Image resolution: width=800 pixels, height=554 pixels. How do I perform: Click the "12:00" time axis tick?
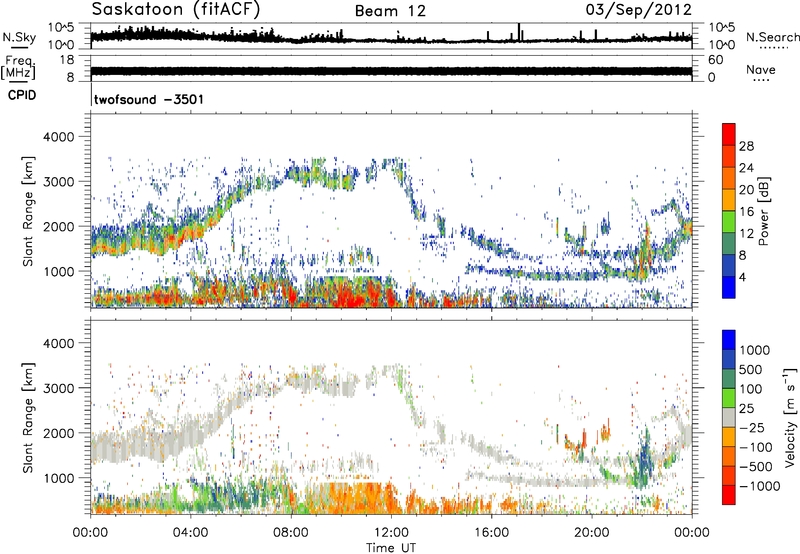pos(391,533)
